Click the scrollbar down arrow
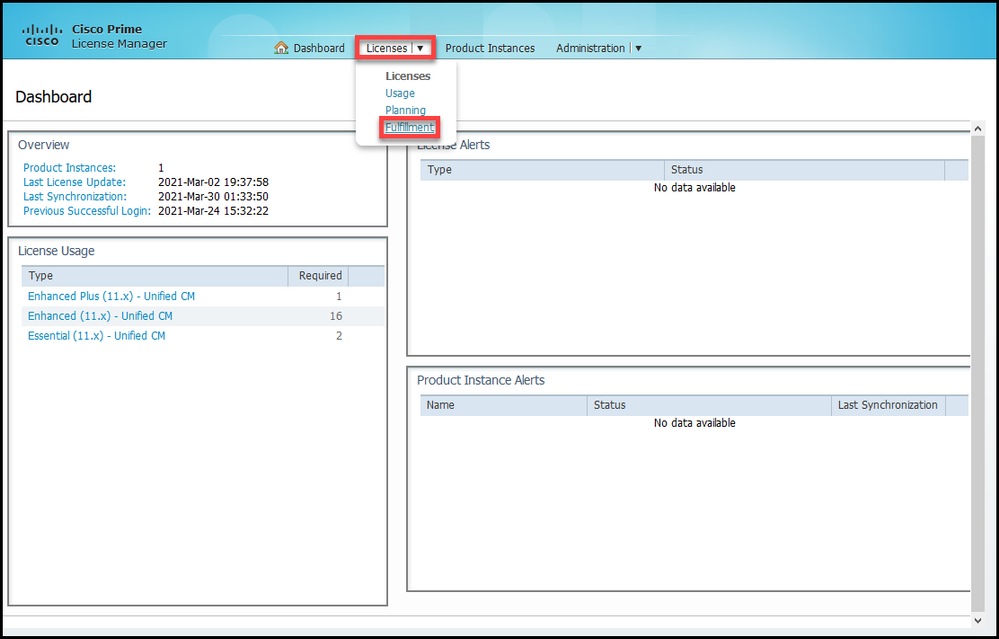 pyautogui.click(x=978, y=620)
